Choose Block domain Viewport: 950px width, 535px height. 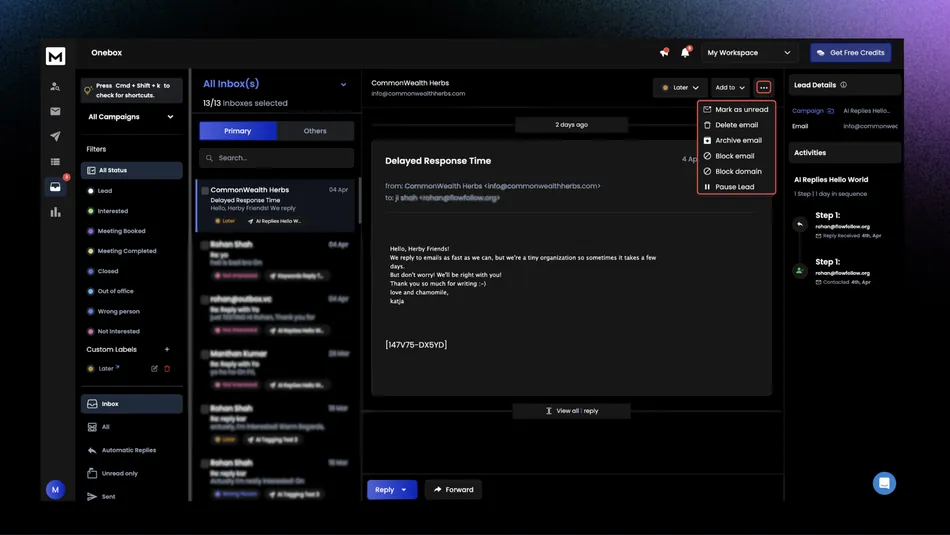tap(732, 171)
